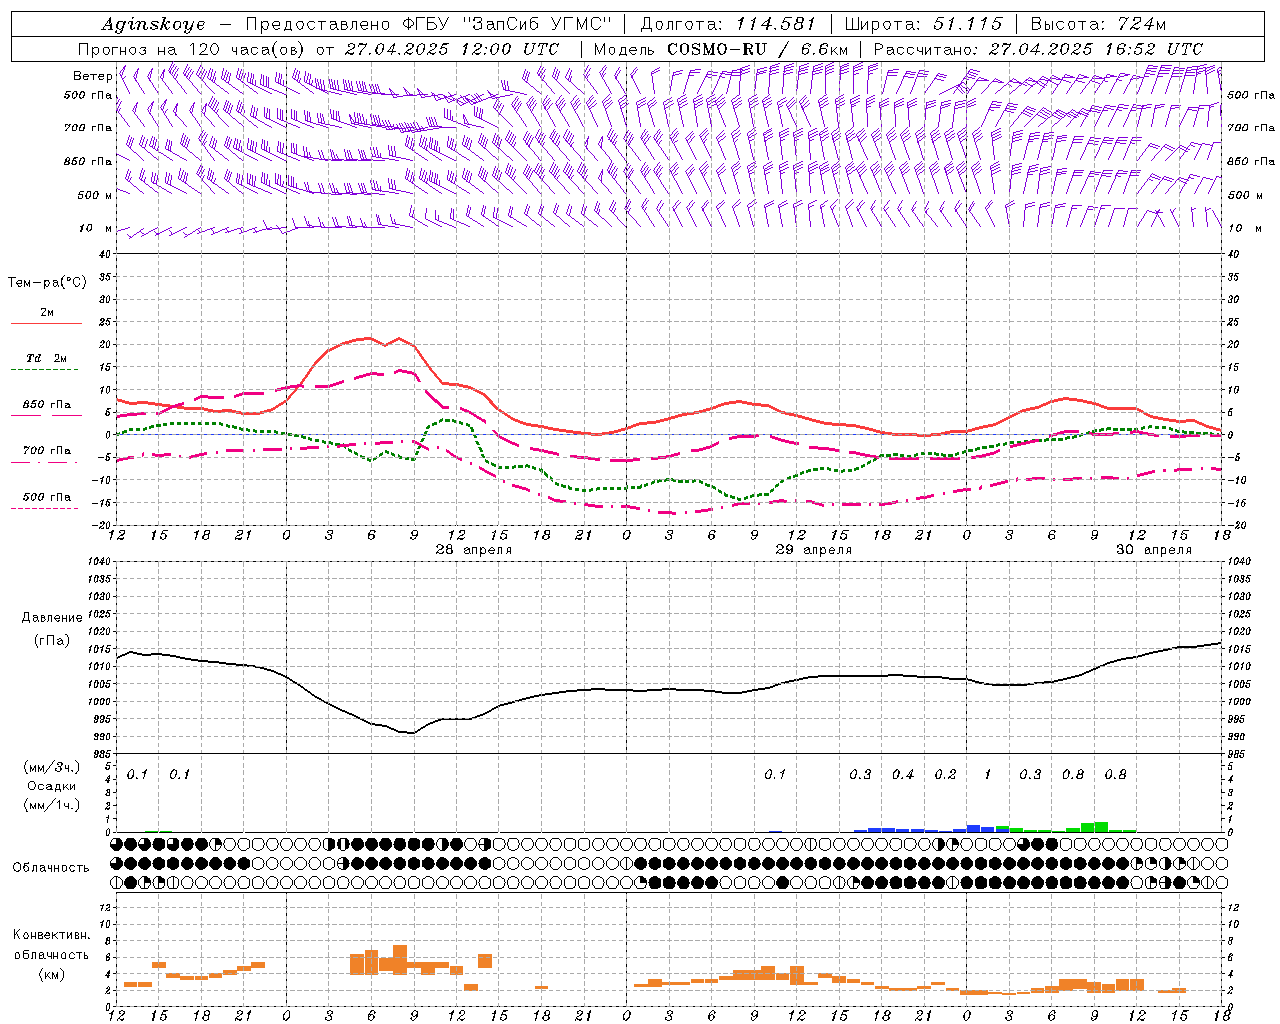
Task: Click the 1 precipitation value above blue bars
Action: click(988, 774)
